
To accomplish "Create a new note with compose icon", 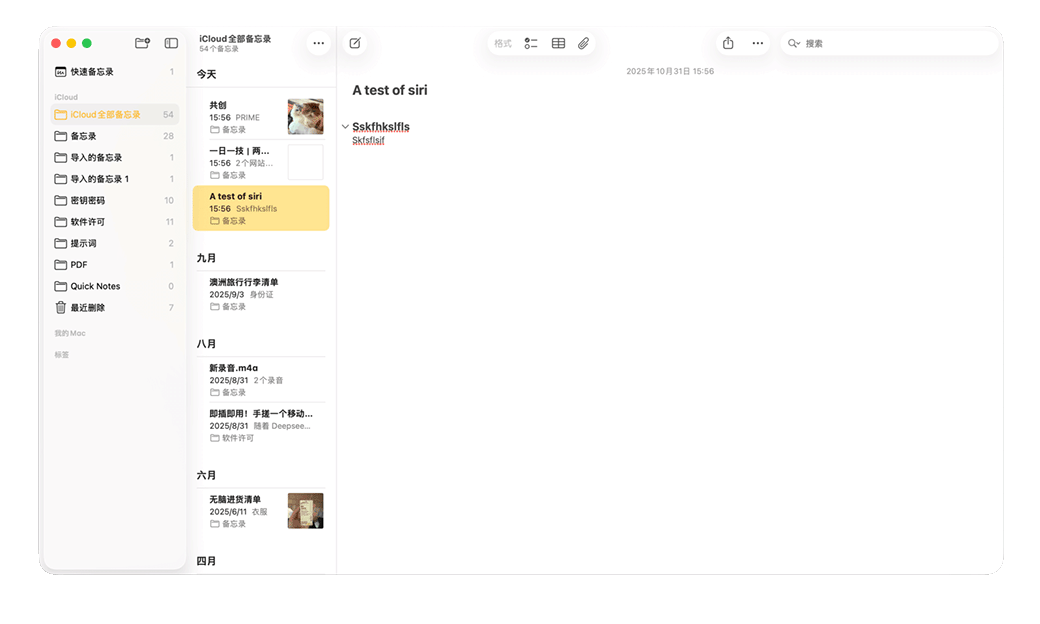I will (355, 43).
